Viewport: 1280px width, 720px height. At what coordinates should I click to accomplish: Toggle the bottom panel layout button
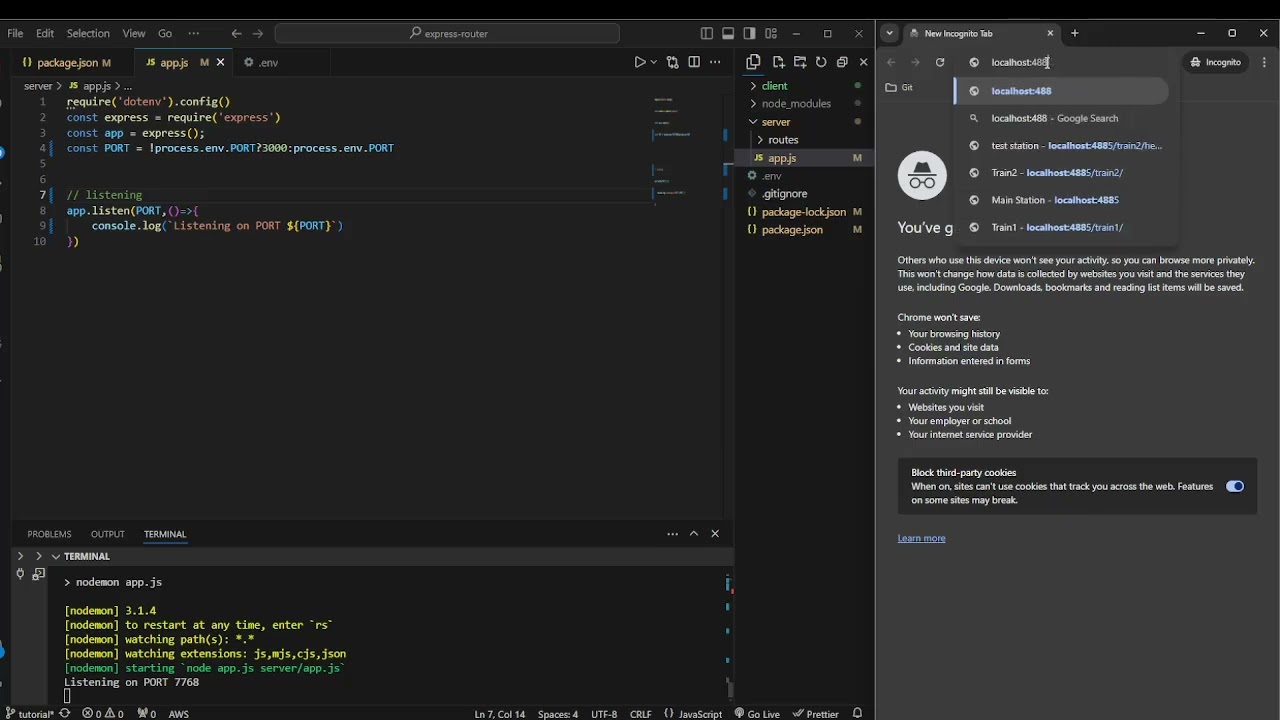728,33
